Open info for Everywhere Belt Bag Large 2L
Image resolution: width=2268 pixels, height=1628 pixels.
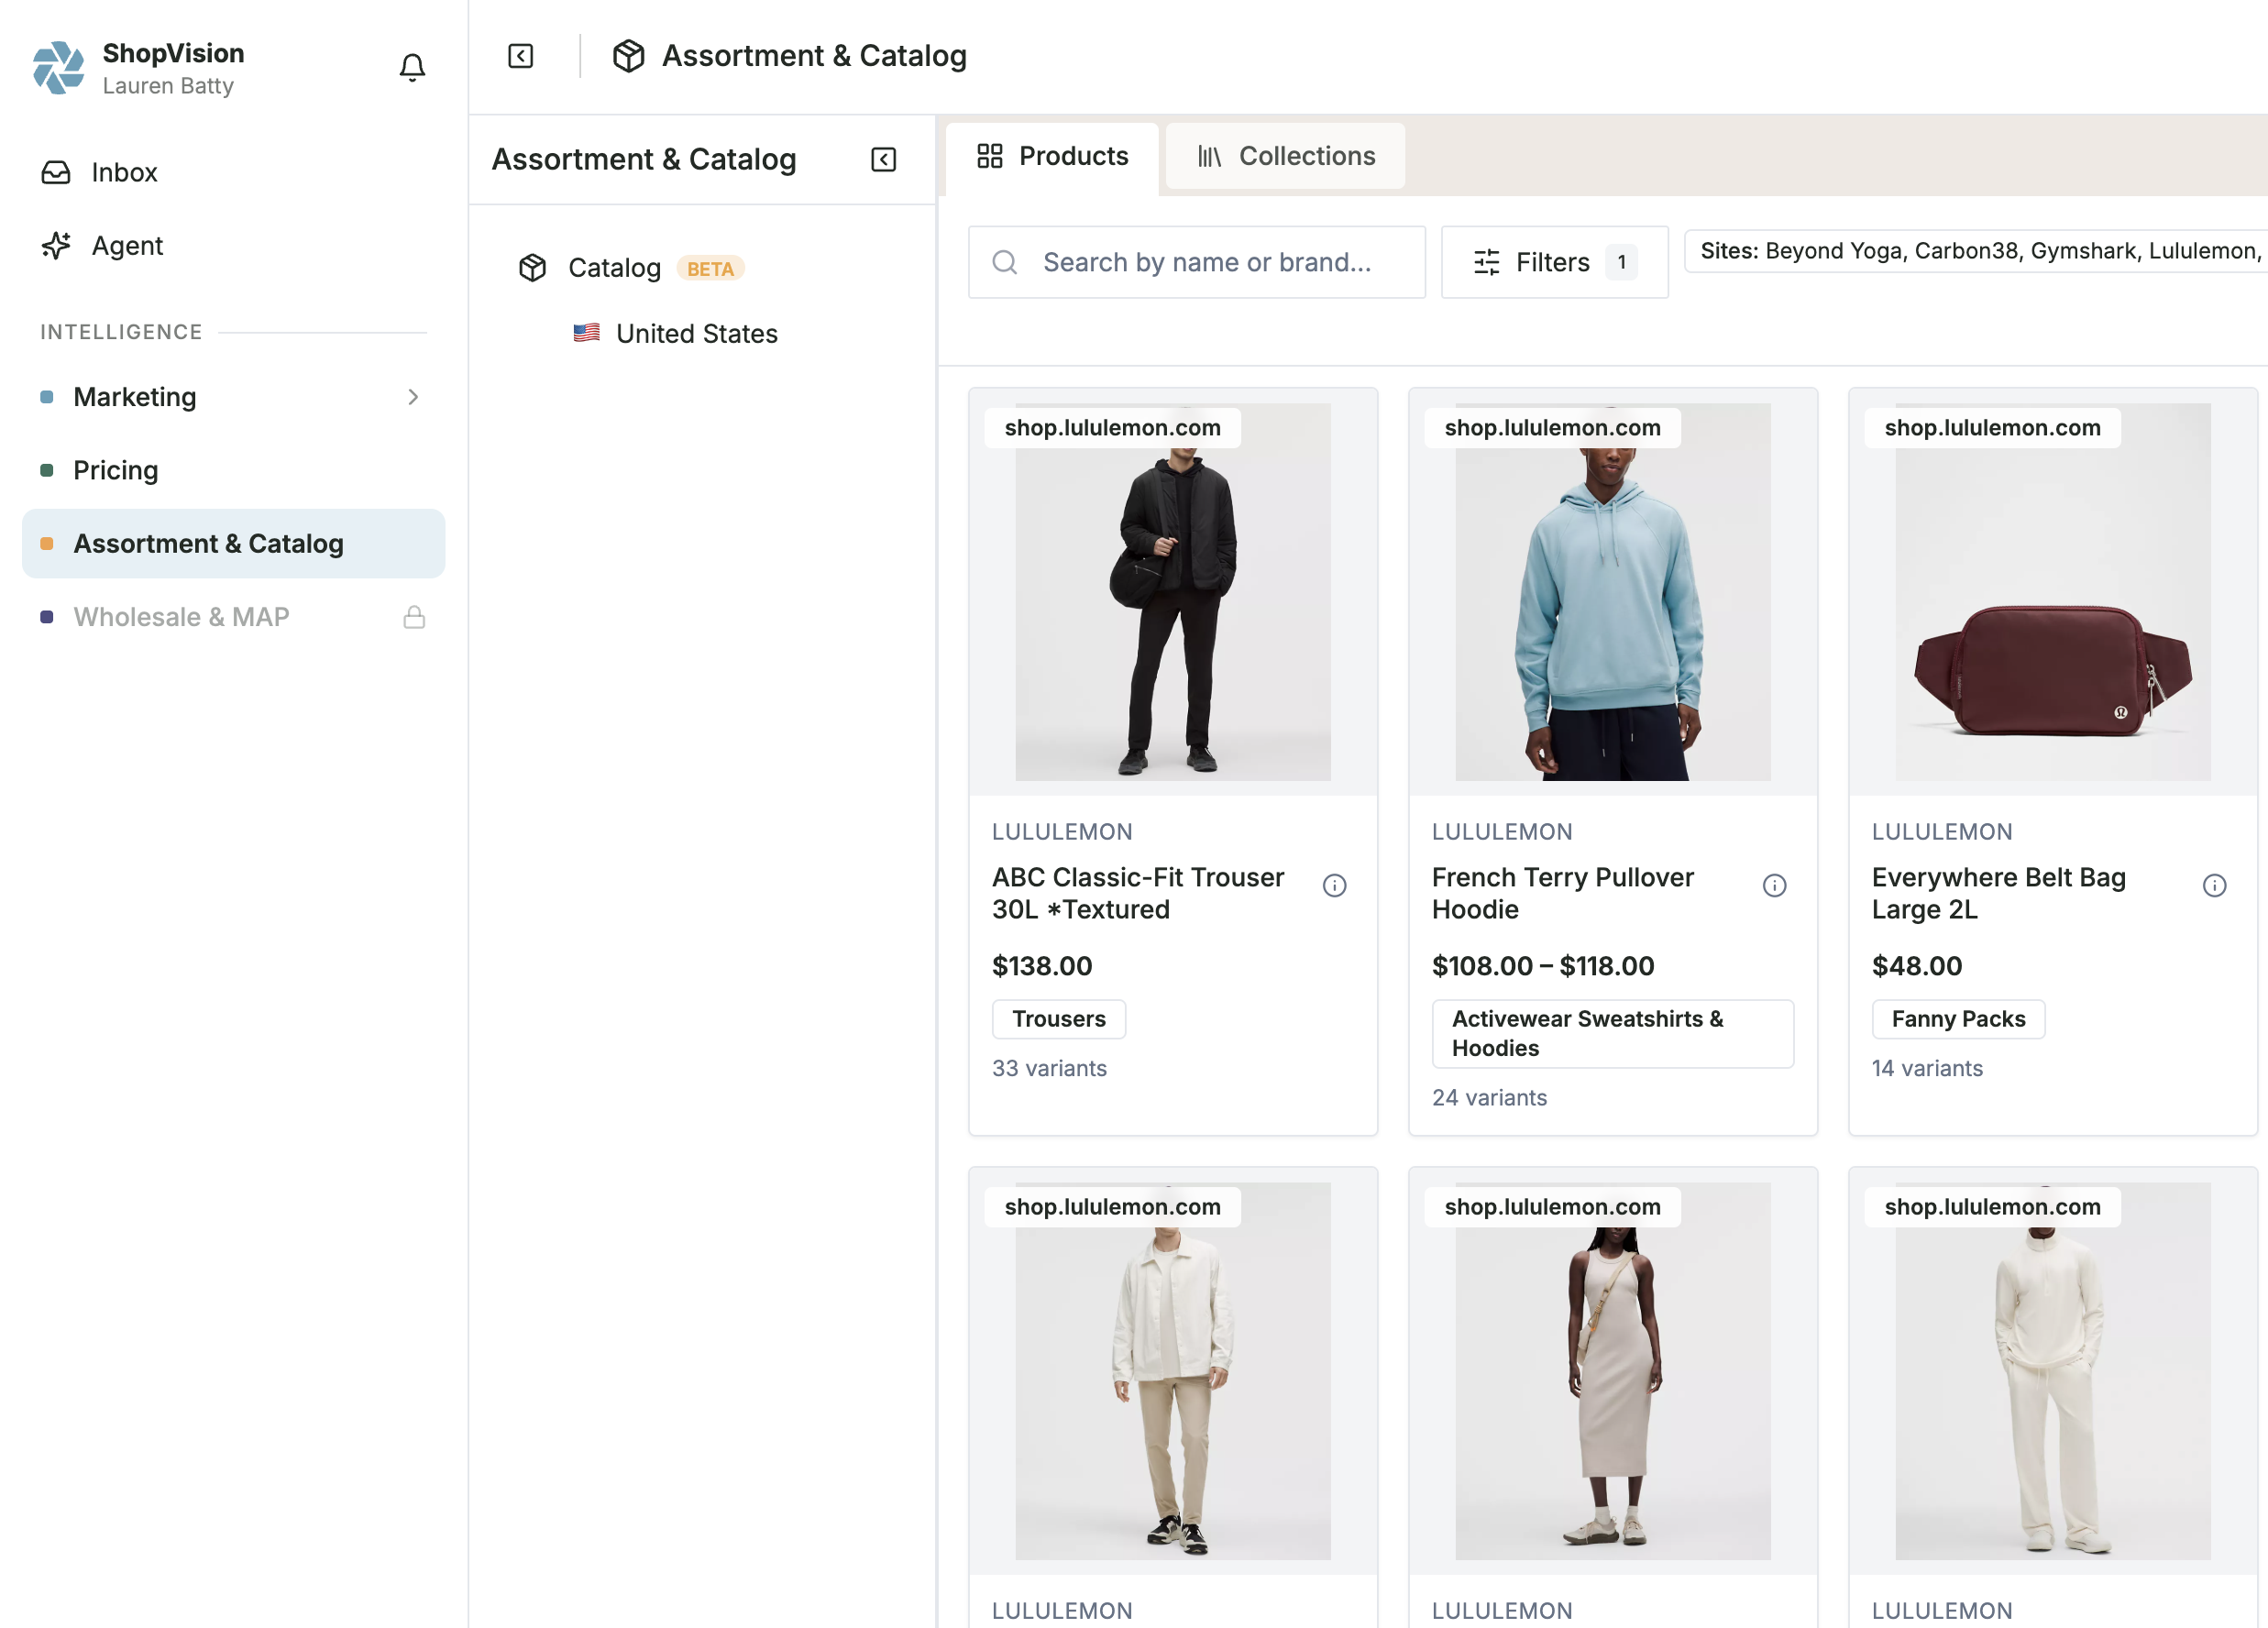[2215, 885]
